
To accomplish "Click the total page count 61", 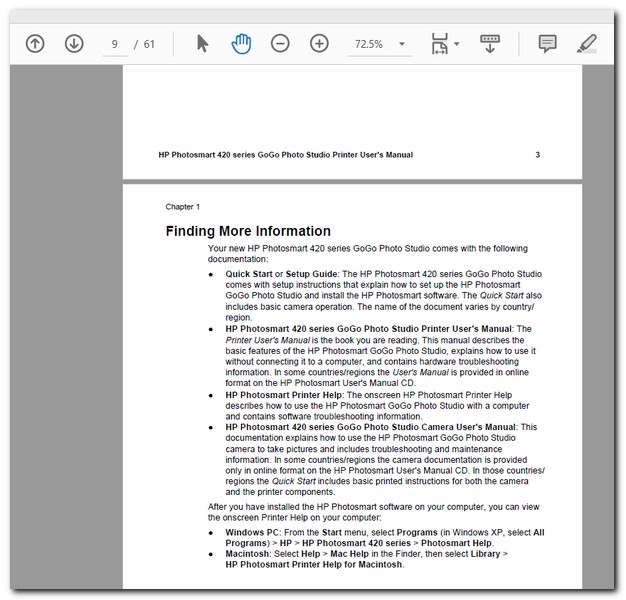I will coord(149,45).
